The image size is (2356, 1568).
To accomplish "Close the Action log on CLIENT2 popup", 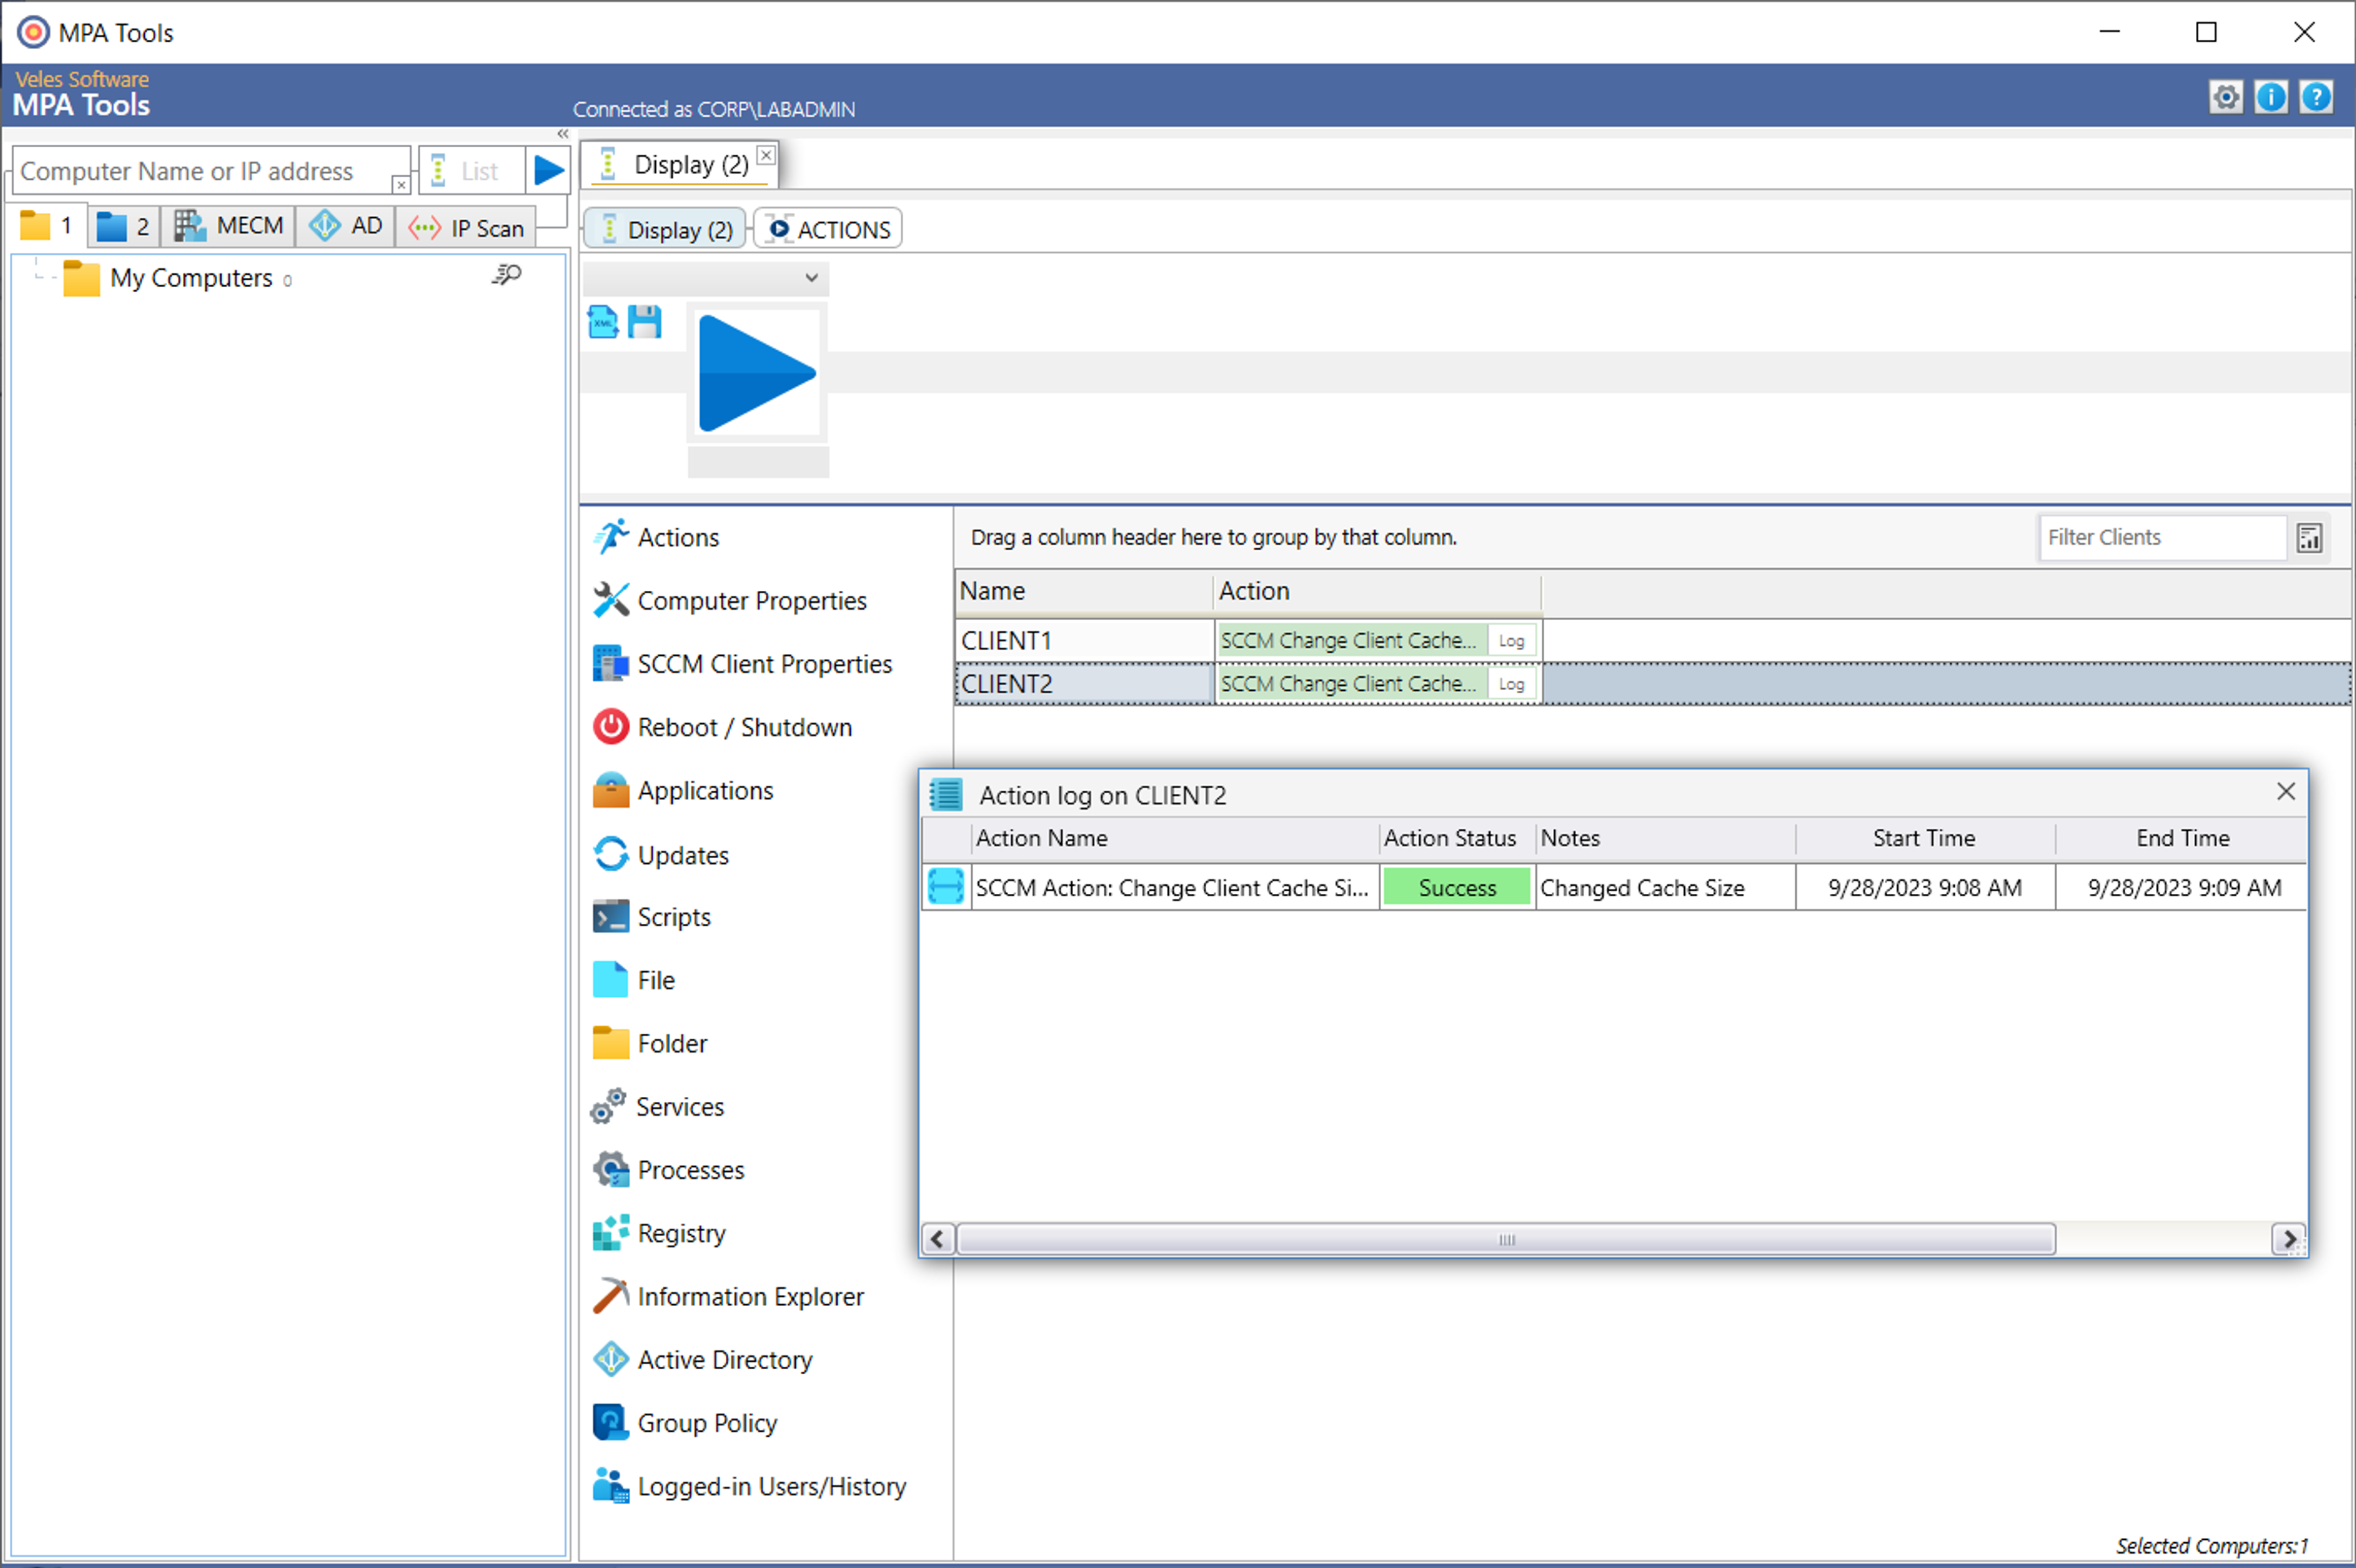I will [x=2285, y=792].
